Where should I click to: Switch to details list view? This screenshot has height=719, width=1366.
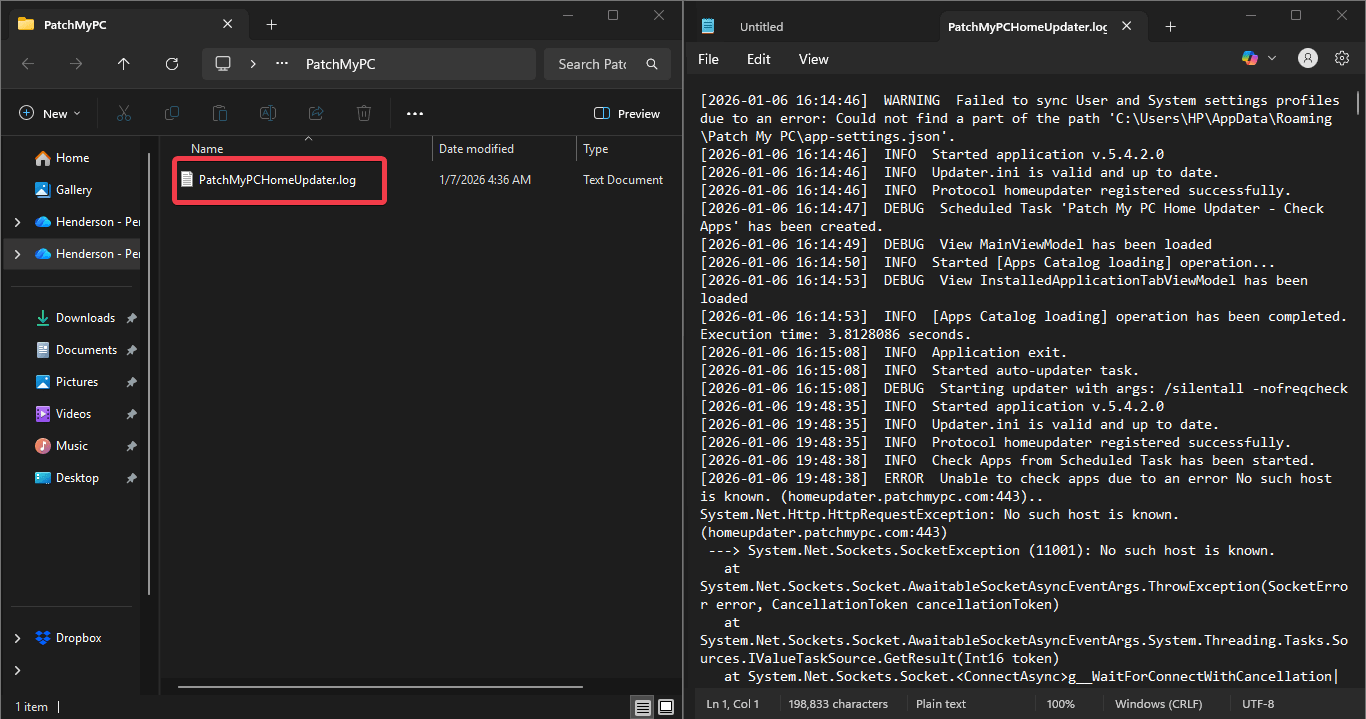tap(642, 707)
